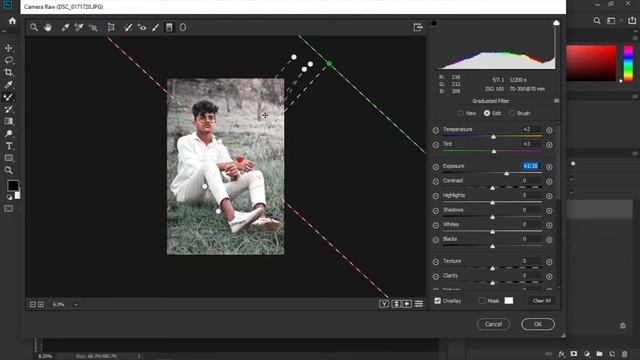Image resolution: width=640 pixels, height=360 pixels.
Task: Select the Red Eye Removal tool
Action: pyautogui.click(x=142, y=27)
